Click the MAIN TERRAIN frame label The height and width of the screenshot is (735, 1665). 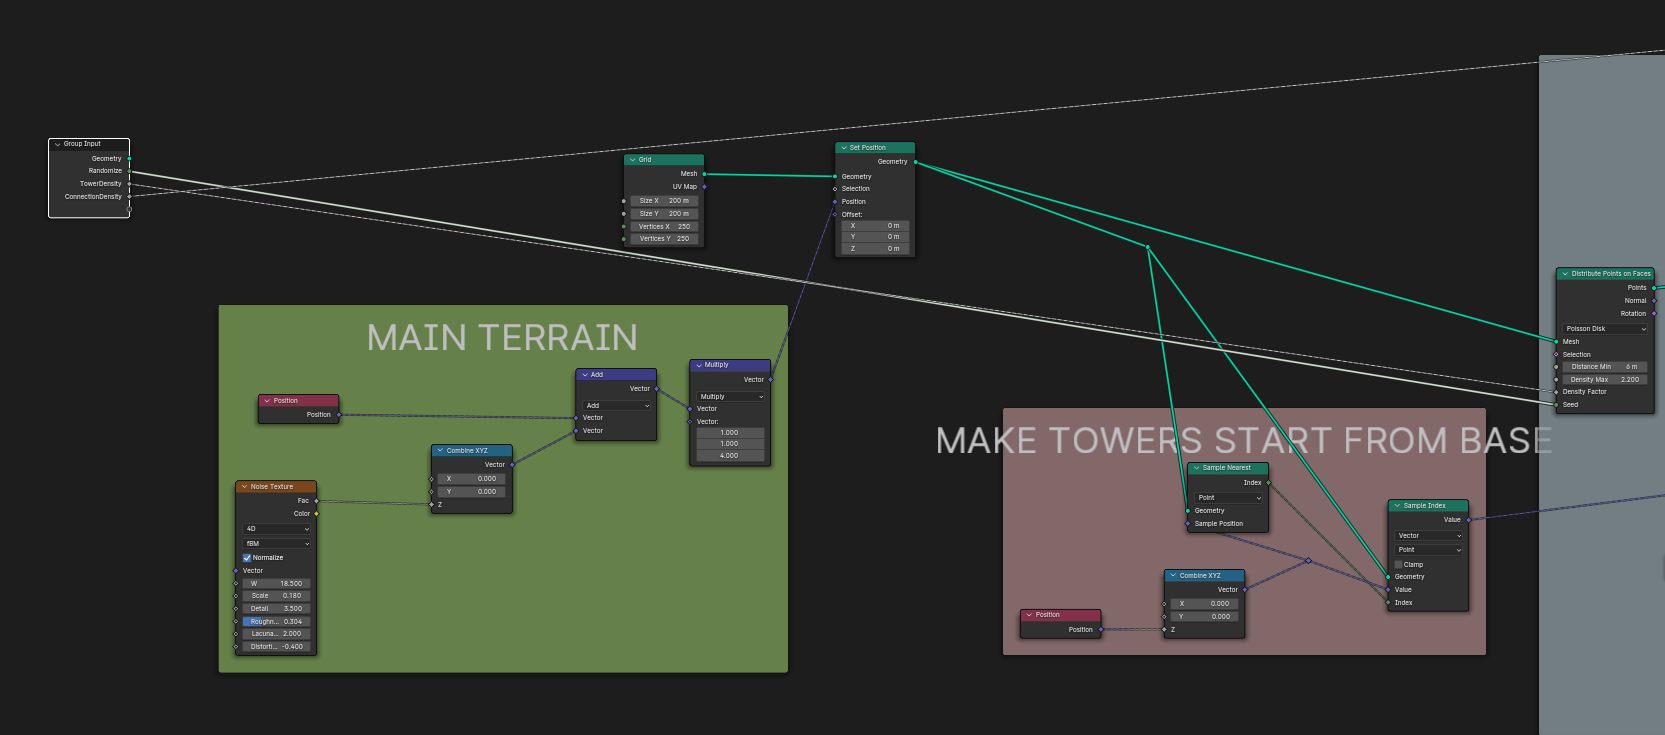[502, 338]
